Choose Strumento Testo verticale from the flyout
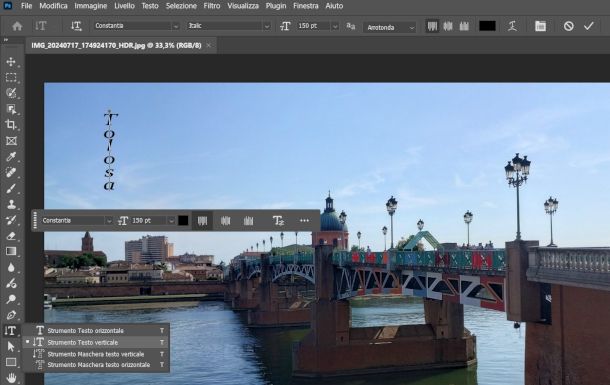 click(x=96, y=342)
